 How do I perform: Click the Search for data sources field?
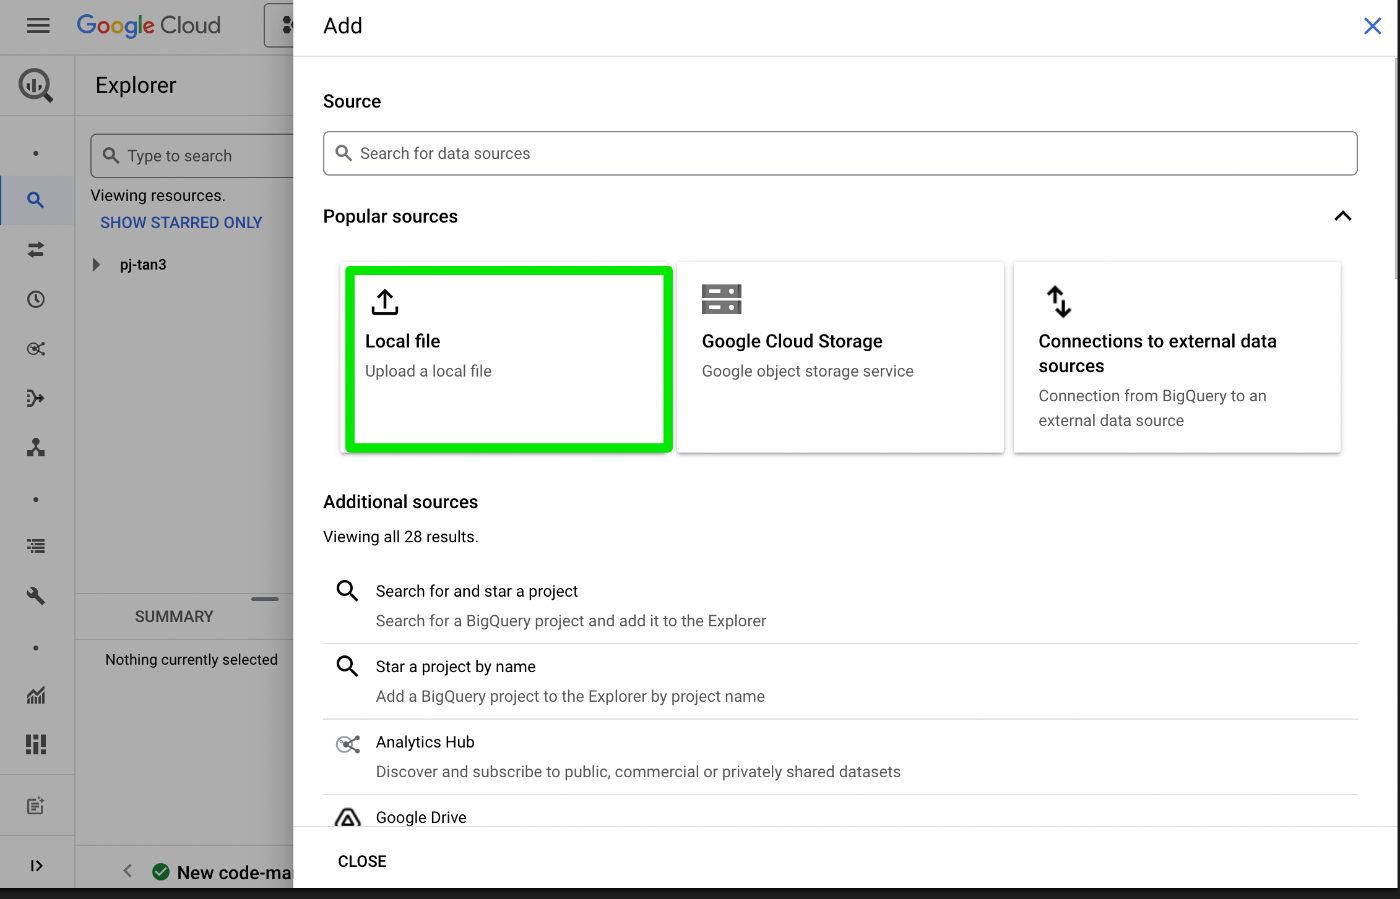[840, 153]
